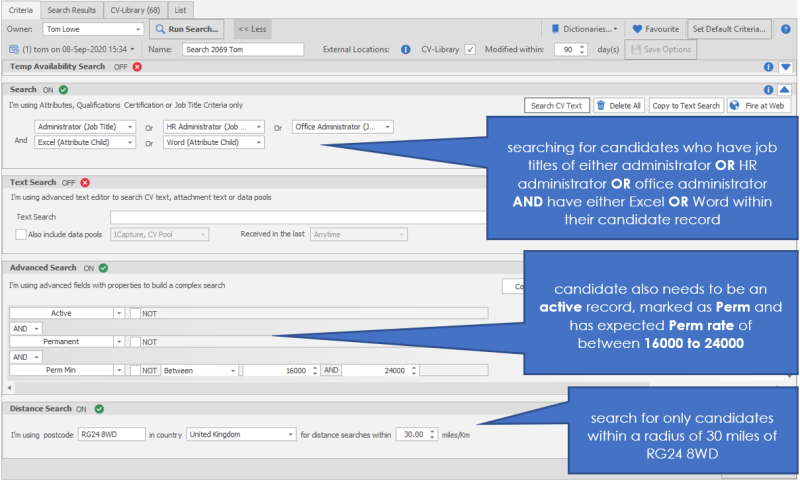Switch to the Search Results tab
Viewport: 800px width, 481px height.
click(70, 10)
